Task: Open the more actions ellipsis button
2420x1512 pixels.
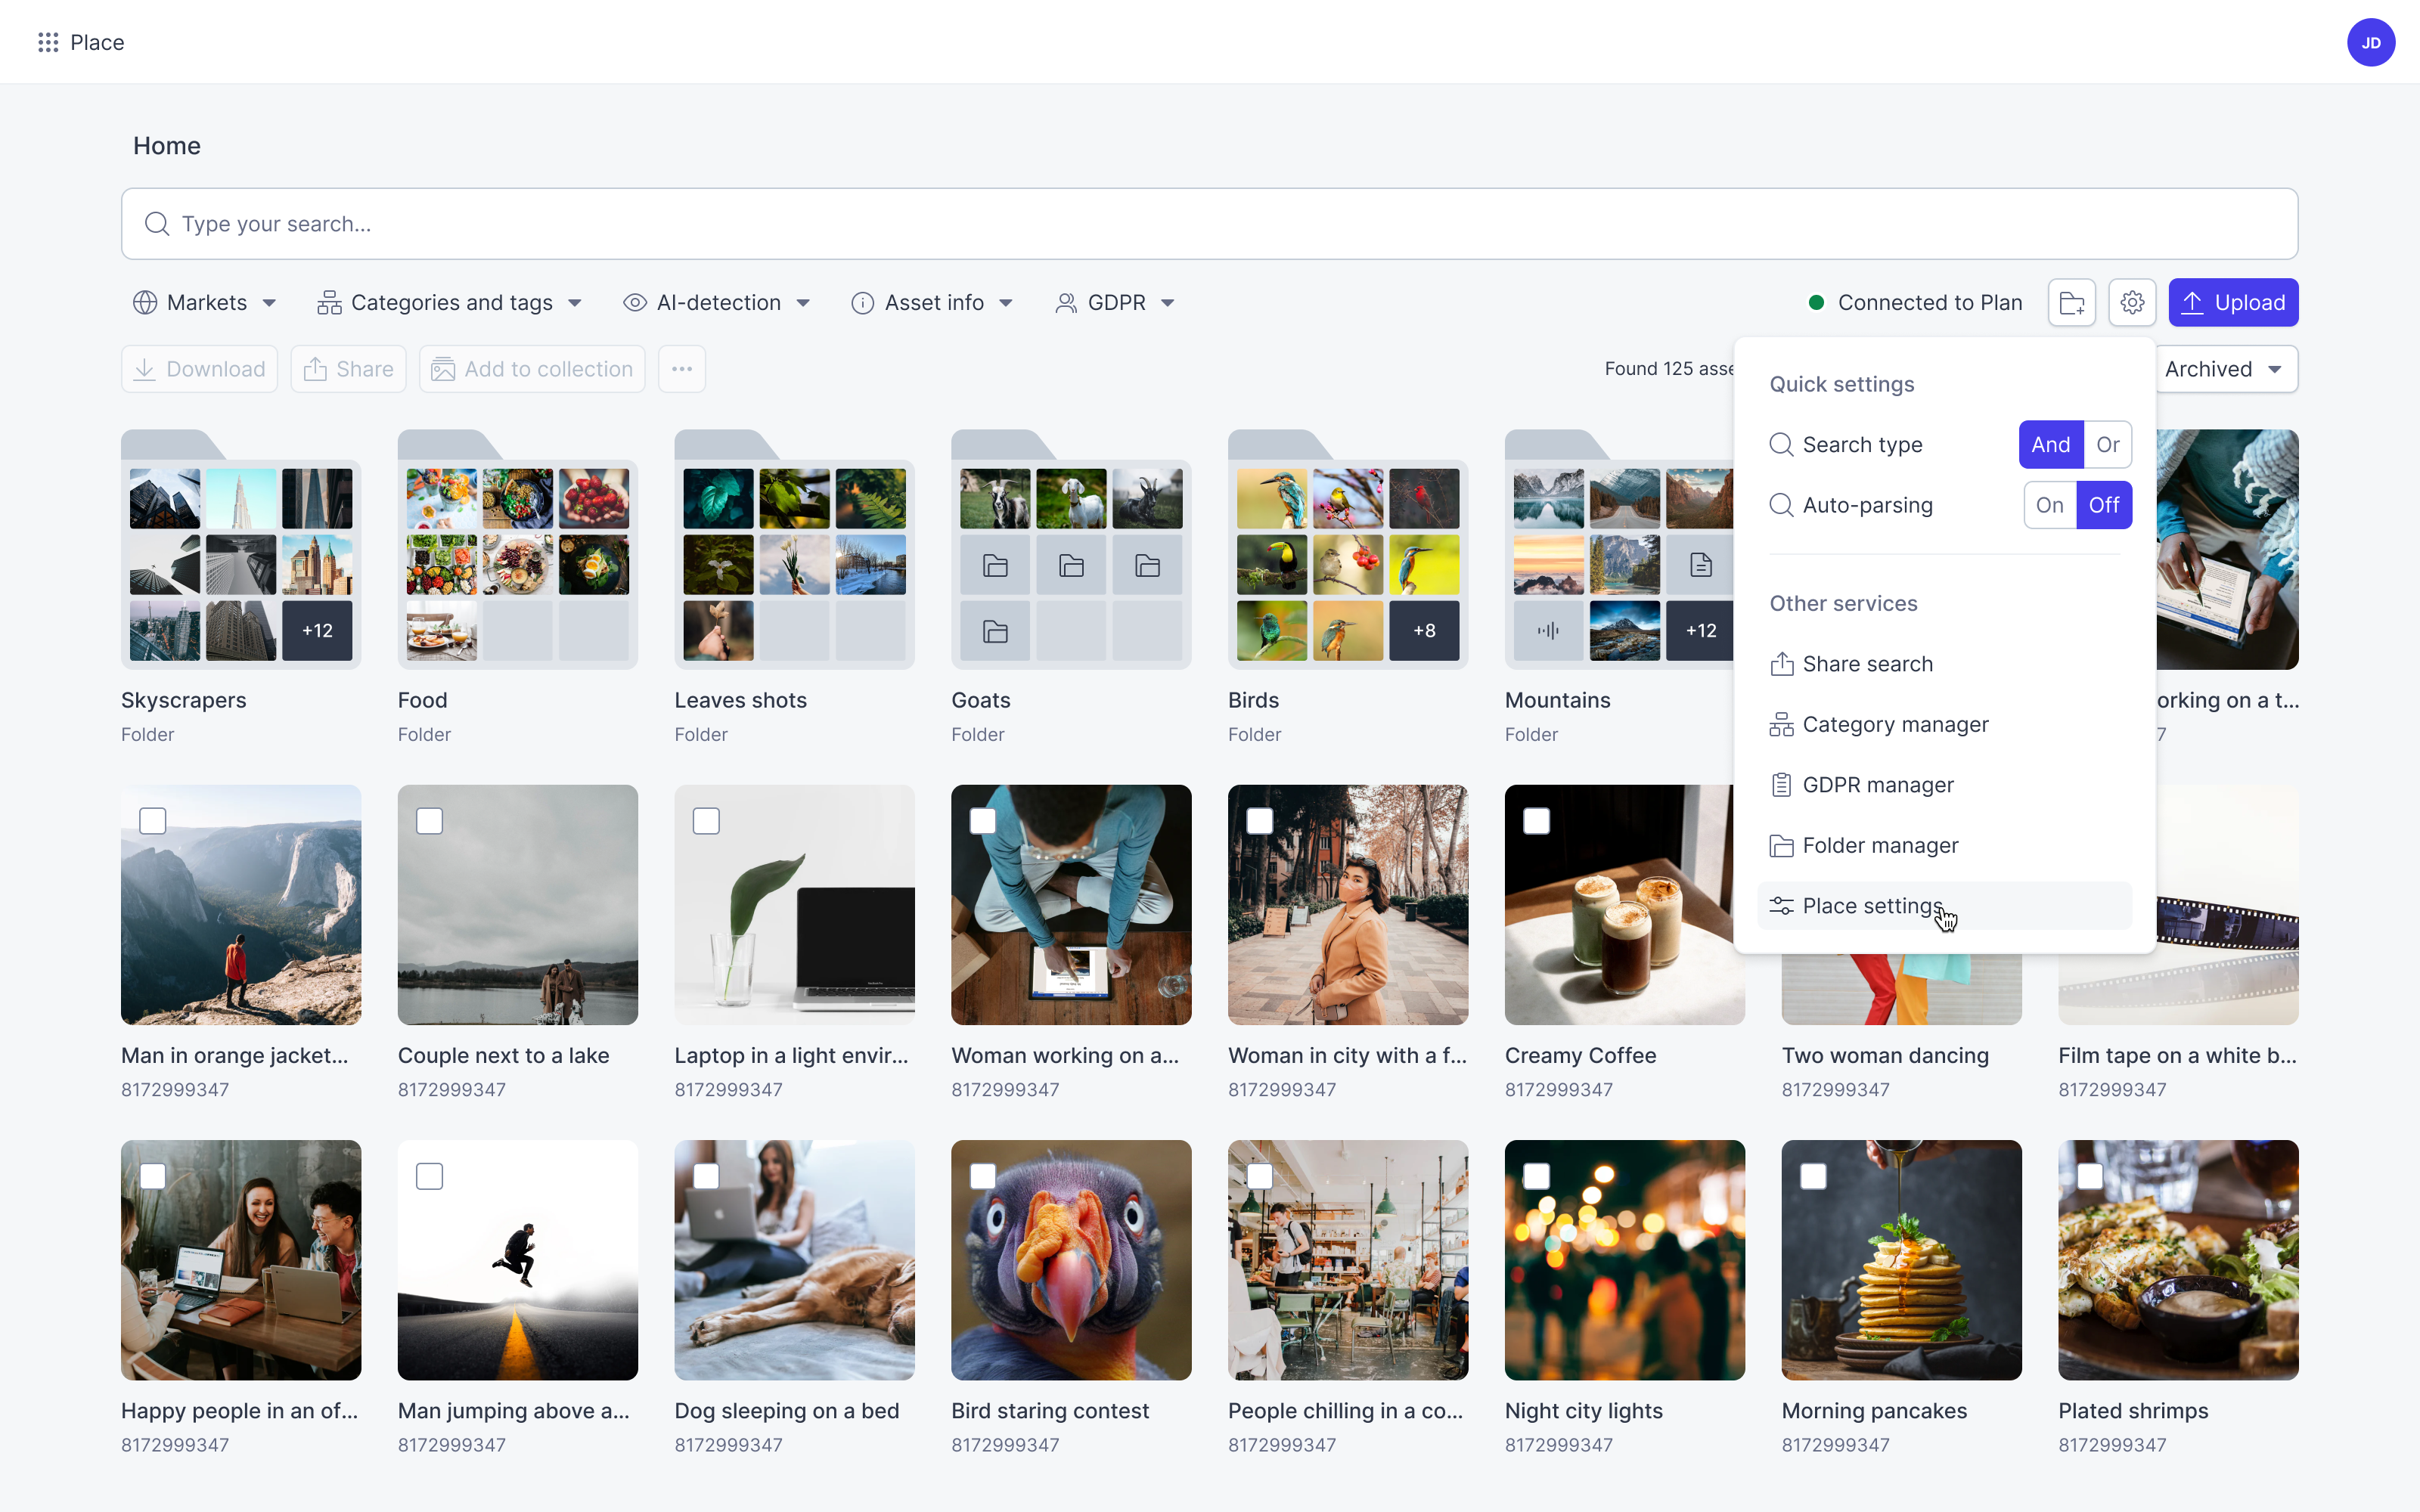Action: (x=682, y=369)
